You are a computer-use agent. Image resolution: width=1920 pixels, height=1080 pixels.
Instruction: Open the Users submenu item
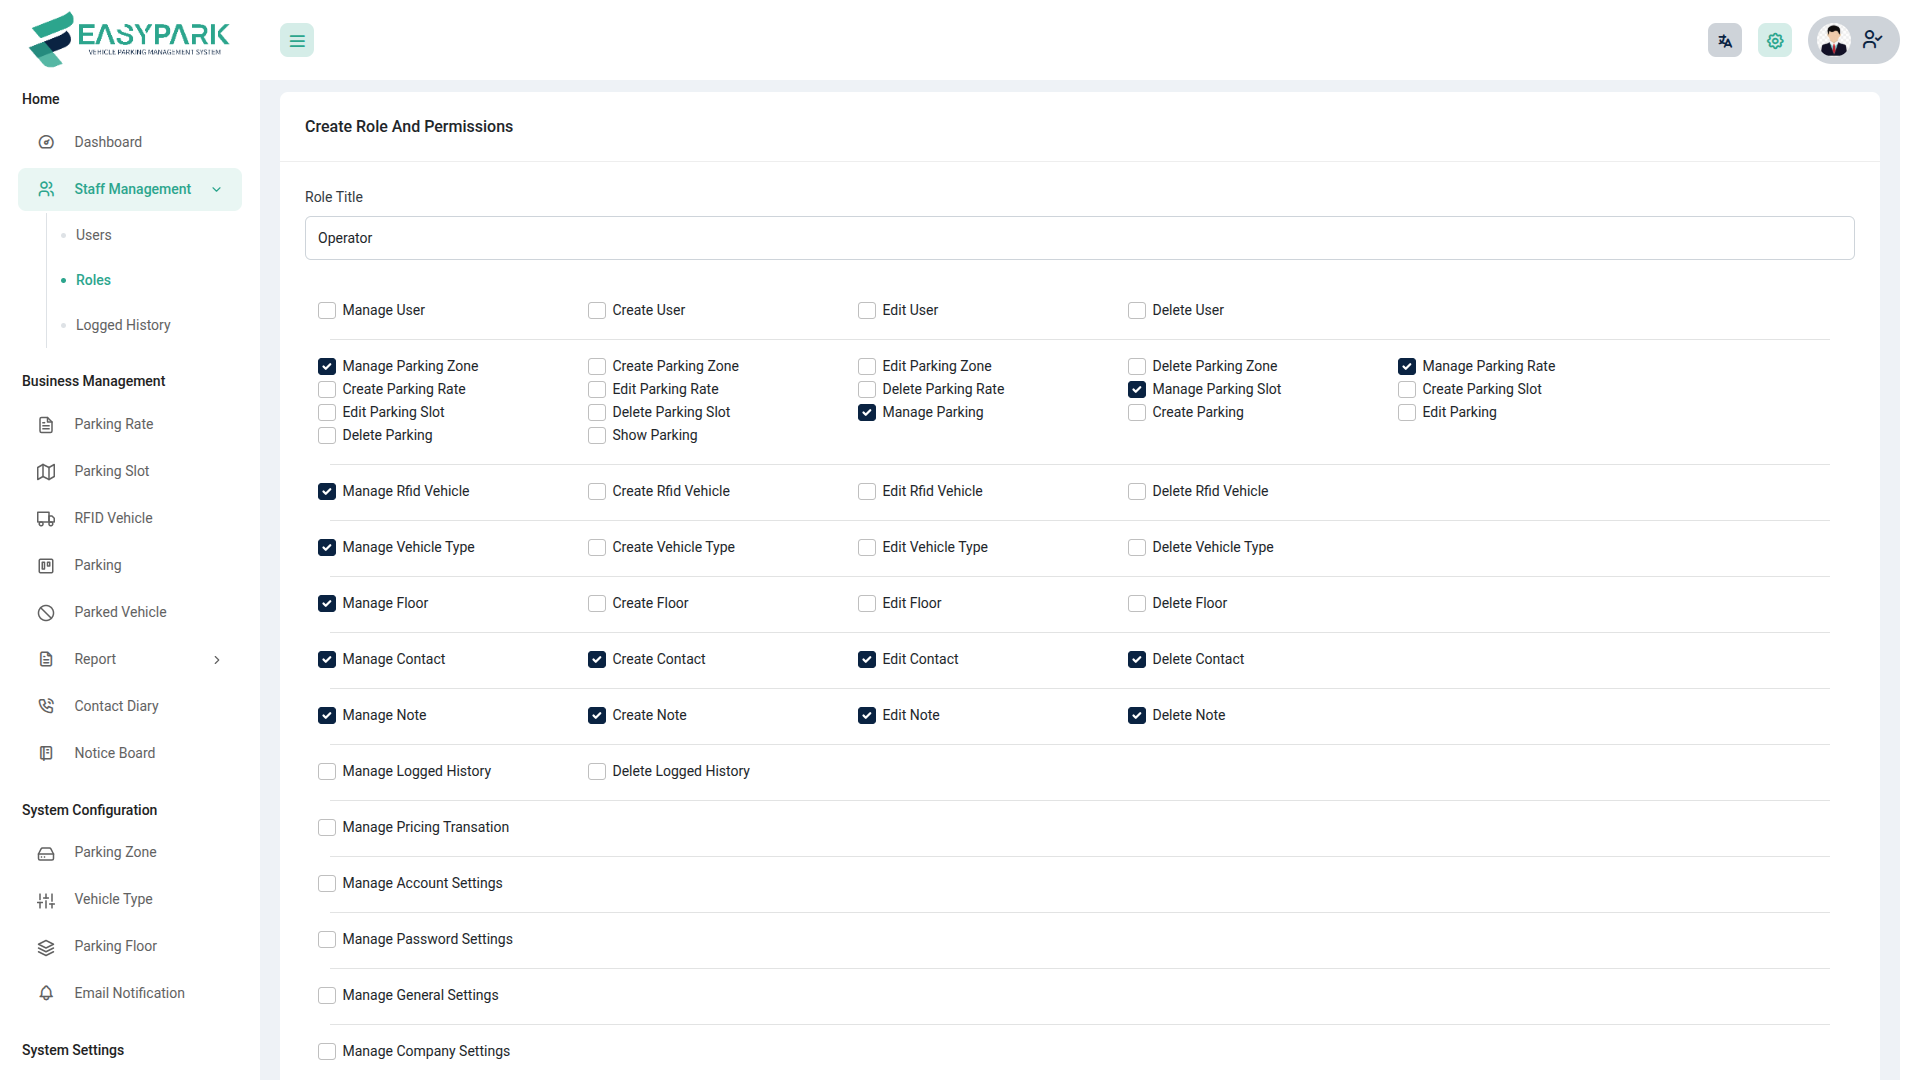[x=94, y=235]
